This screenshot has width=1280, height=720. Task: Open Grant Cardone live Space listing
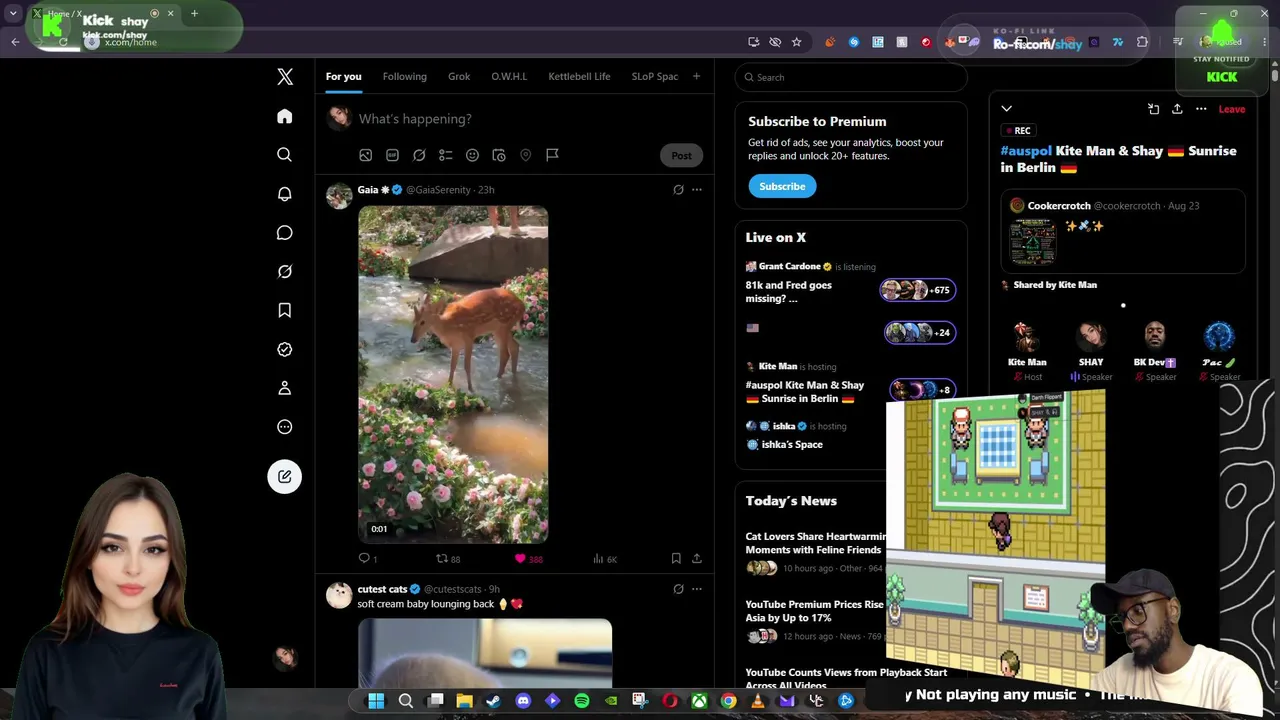pyautogui.click(x=850, y=284)
